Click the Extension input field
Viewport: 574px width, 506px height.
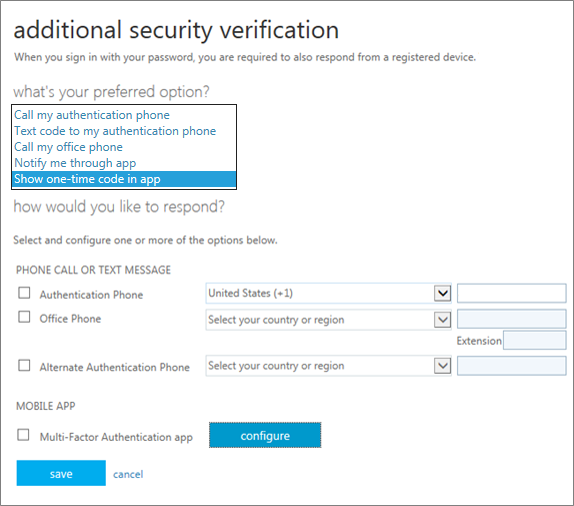pos(535,341)
